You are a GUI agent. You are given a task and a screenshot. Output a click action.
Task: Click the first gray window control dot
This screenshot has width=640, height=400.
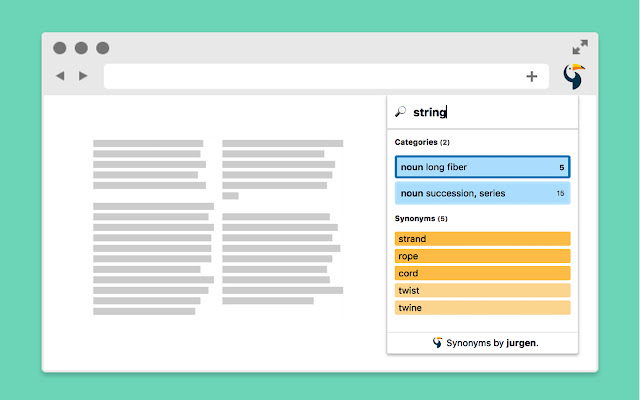point(60,48)
